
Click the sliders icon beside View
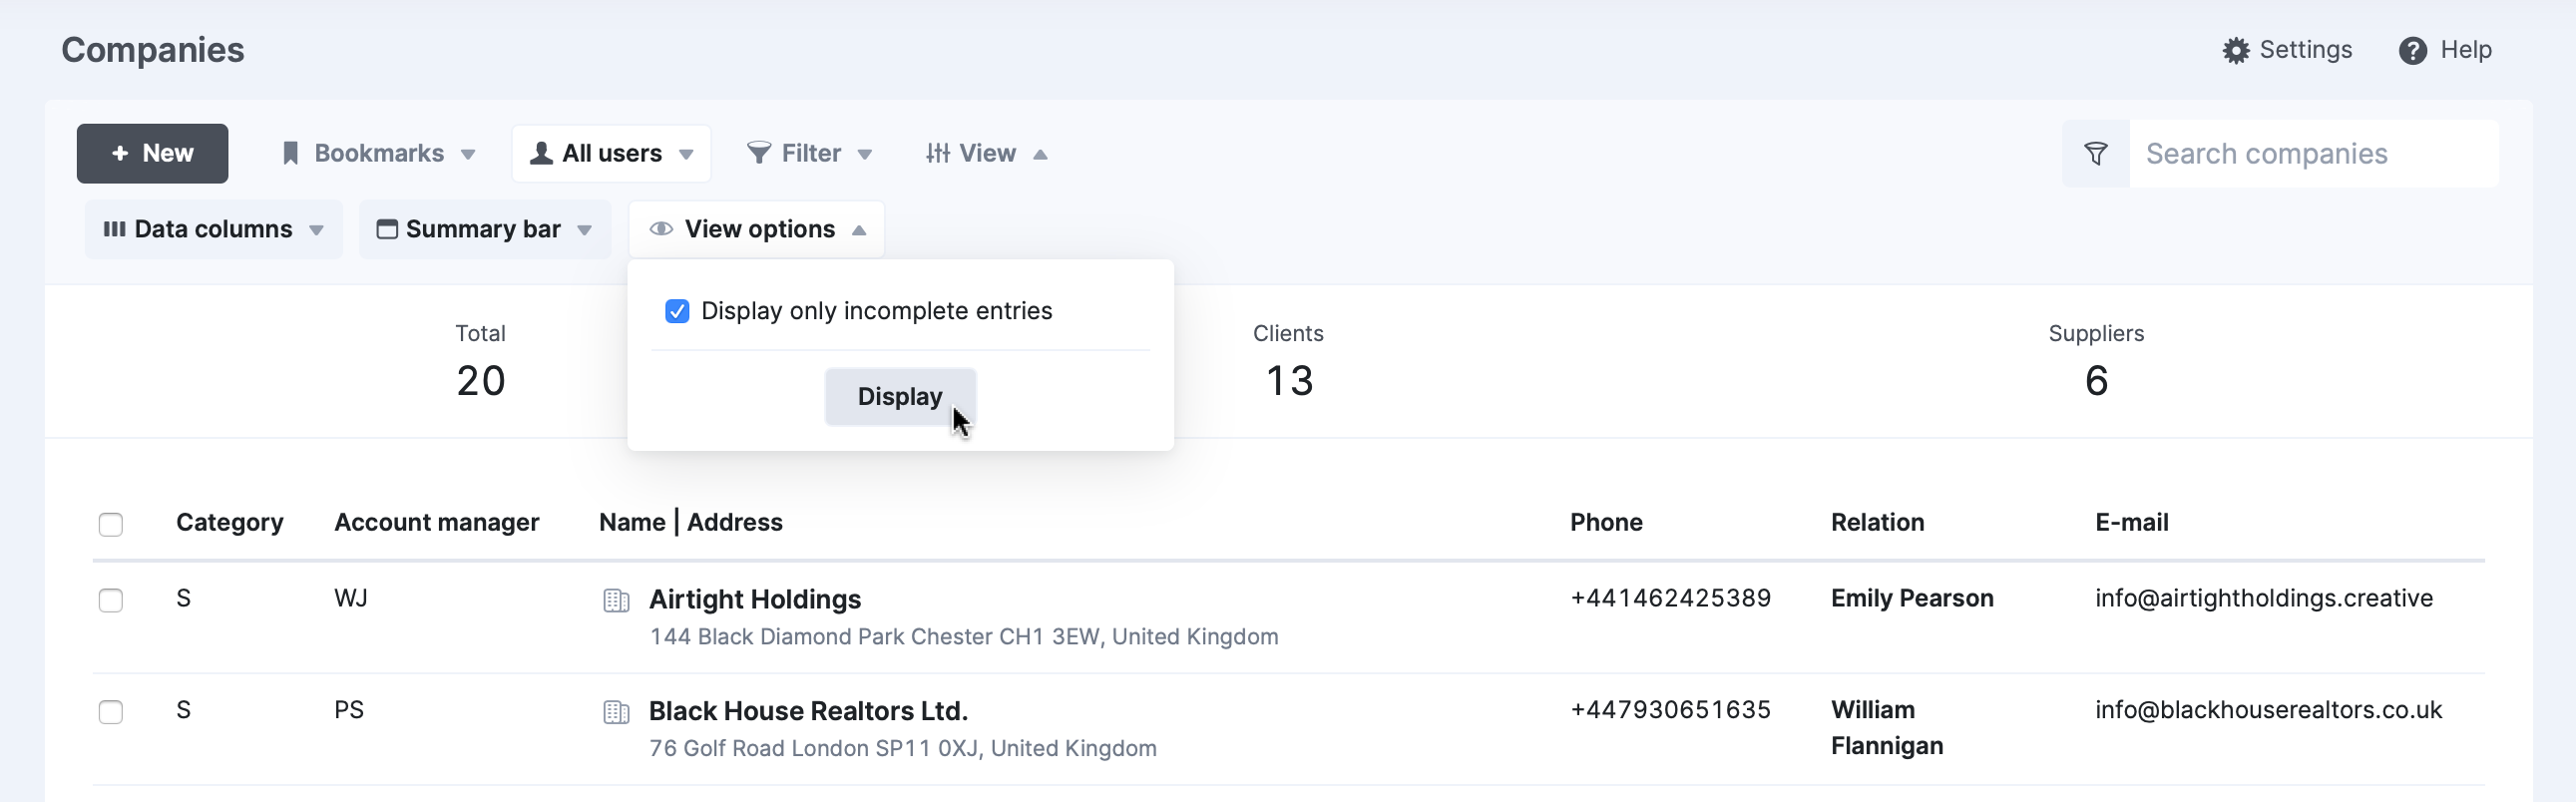tap(937, 153)
